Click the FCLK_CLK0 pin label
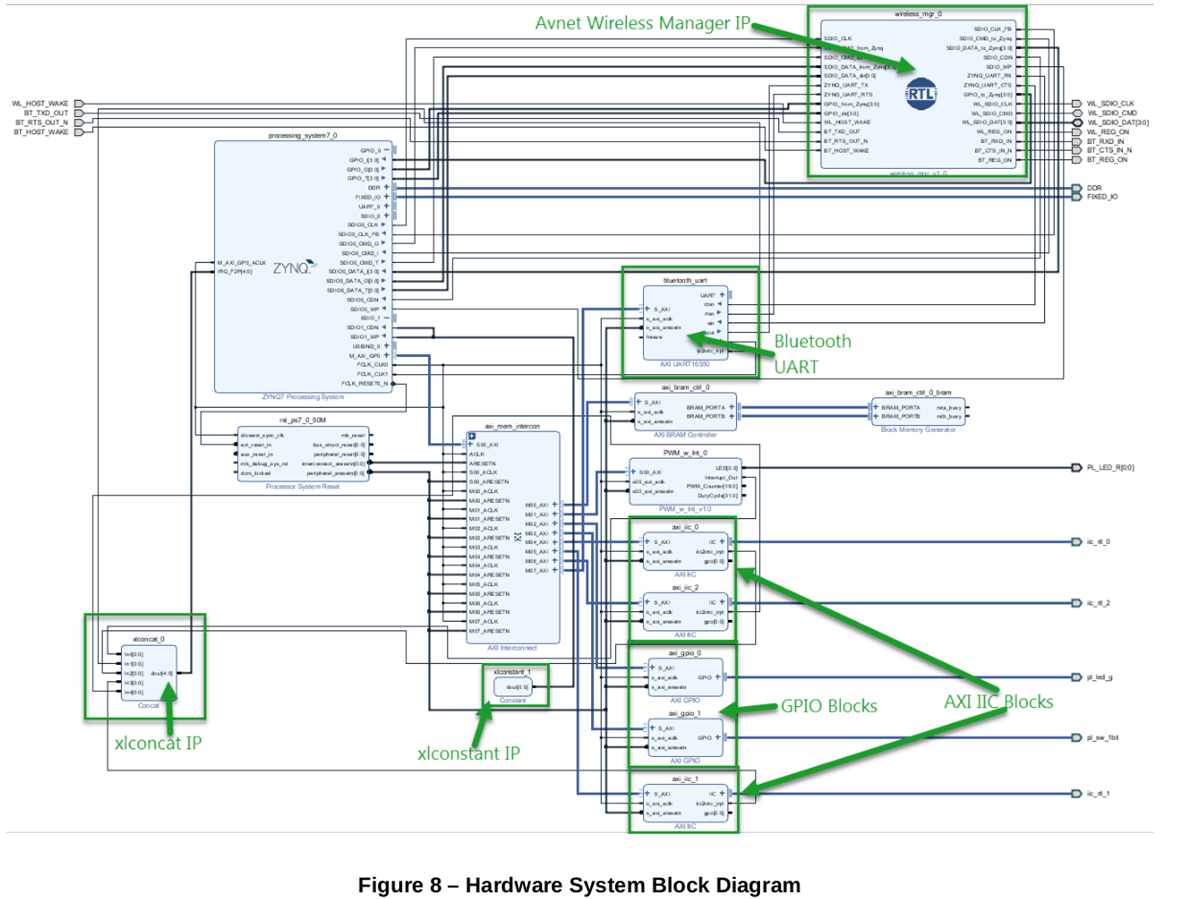The height and width of the screenshot is (899, 1189). tap(372, 365)
